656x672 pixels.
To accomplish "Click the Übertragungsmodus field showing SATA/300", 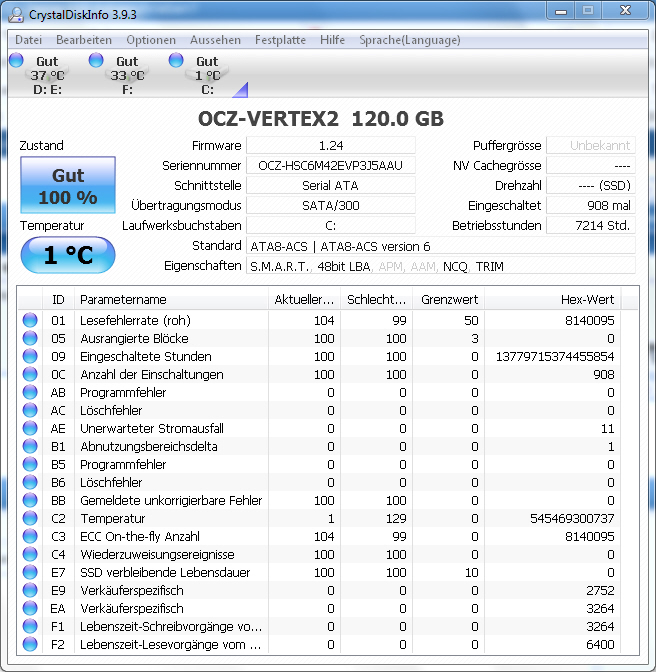I will [331, 205].
